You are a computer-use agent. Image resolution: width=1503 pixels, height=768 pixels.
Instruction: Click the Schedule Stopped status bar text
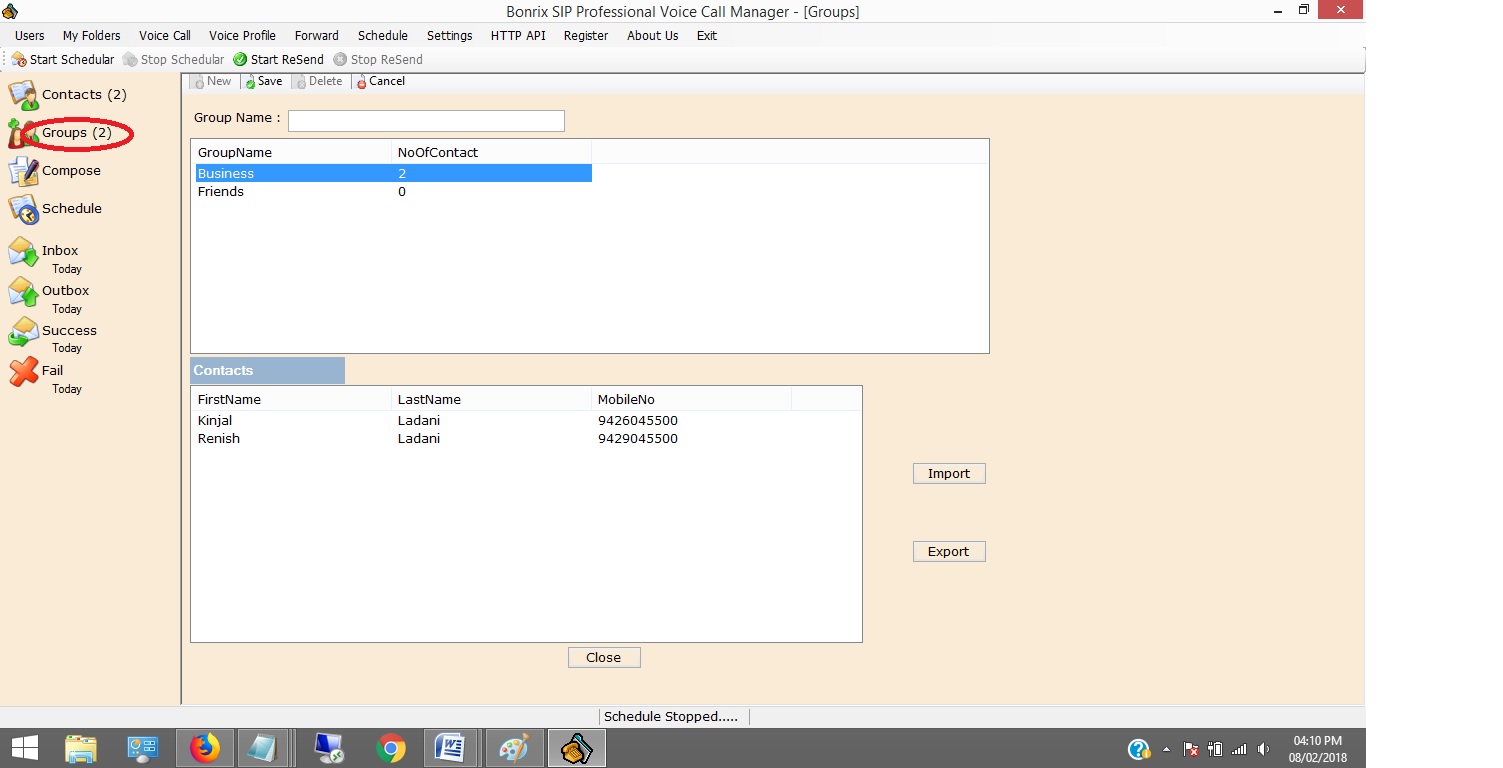click(x=671, y=717)
